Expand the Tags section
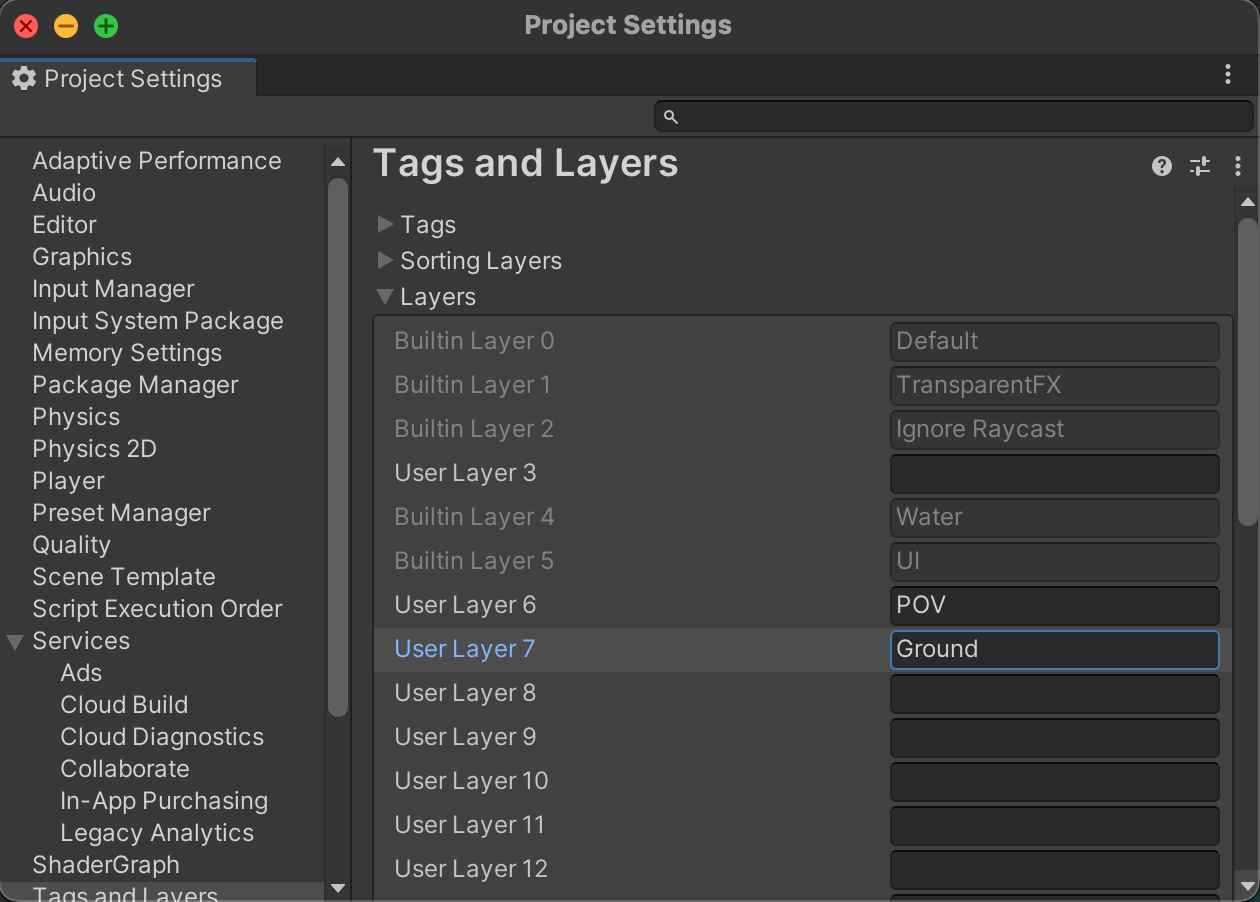This screenshot has height=902, width=1260. coord(386,225)
